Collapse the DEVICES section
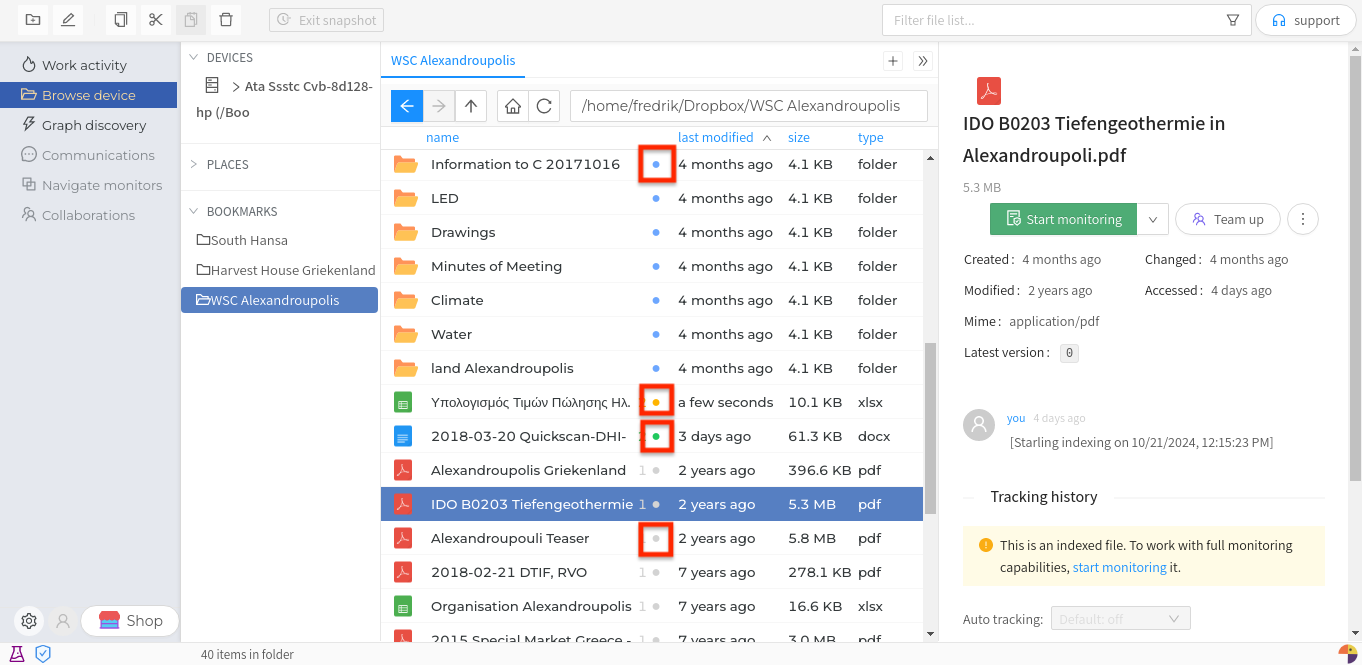The image size is (1362, 665). pyautogui.click(x=194, y=57)
